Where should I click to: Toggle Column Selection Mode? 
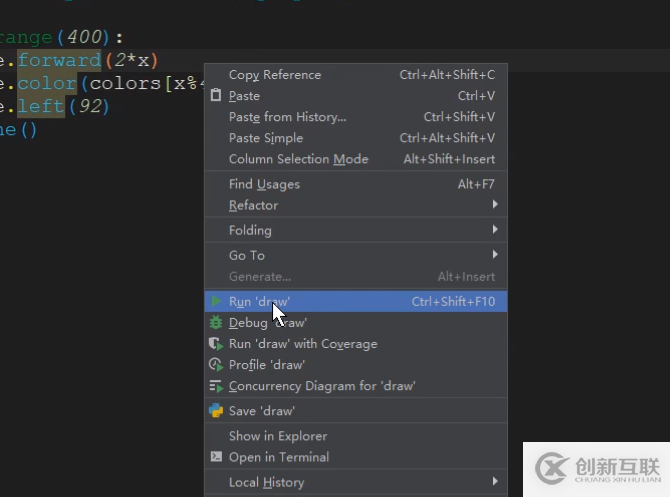pyautogui.click(x=298, y=159)
